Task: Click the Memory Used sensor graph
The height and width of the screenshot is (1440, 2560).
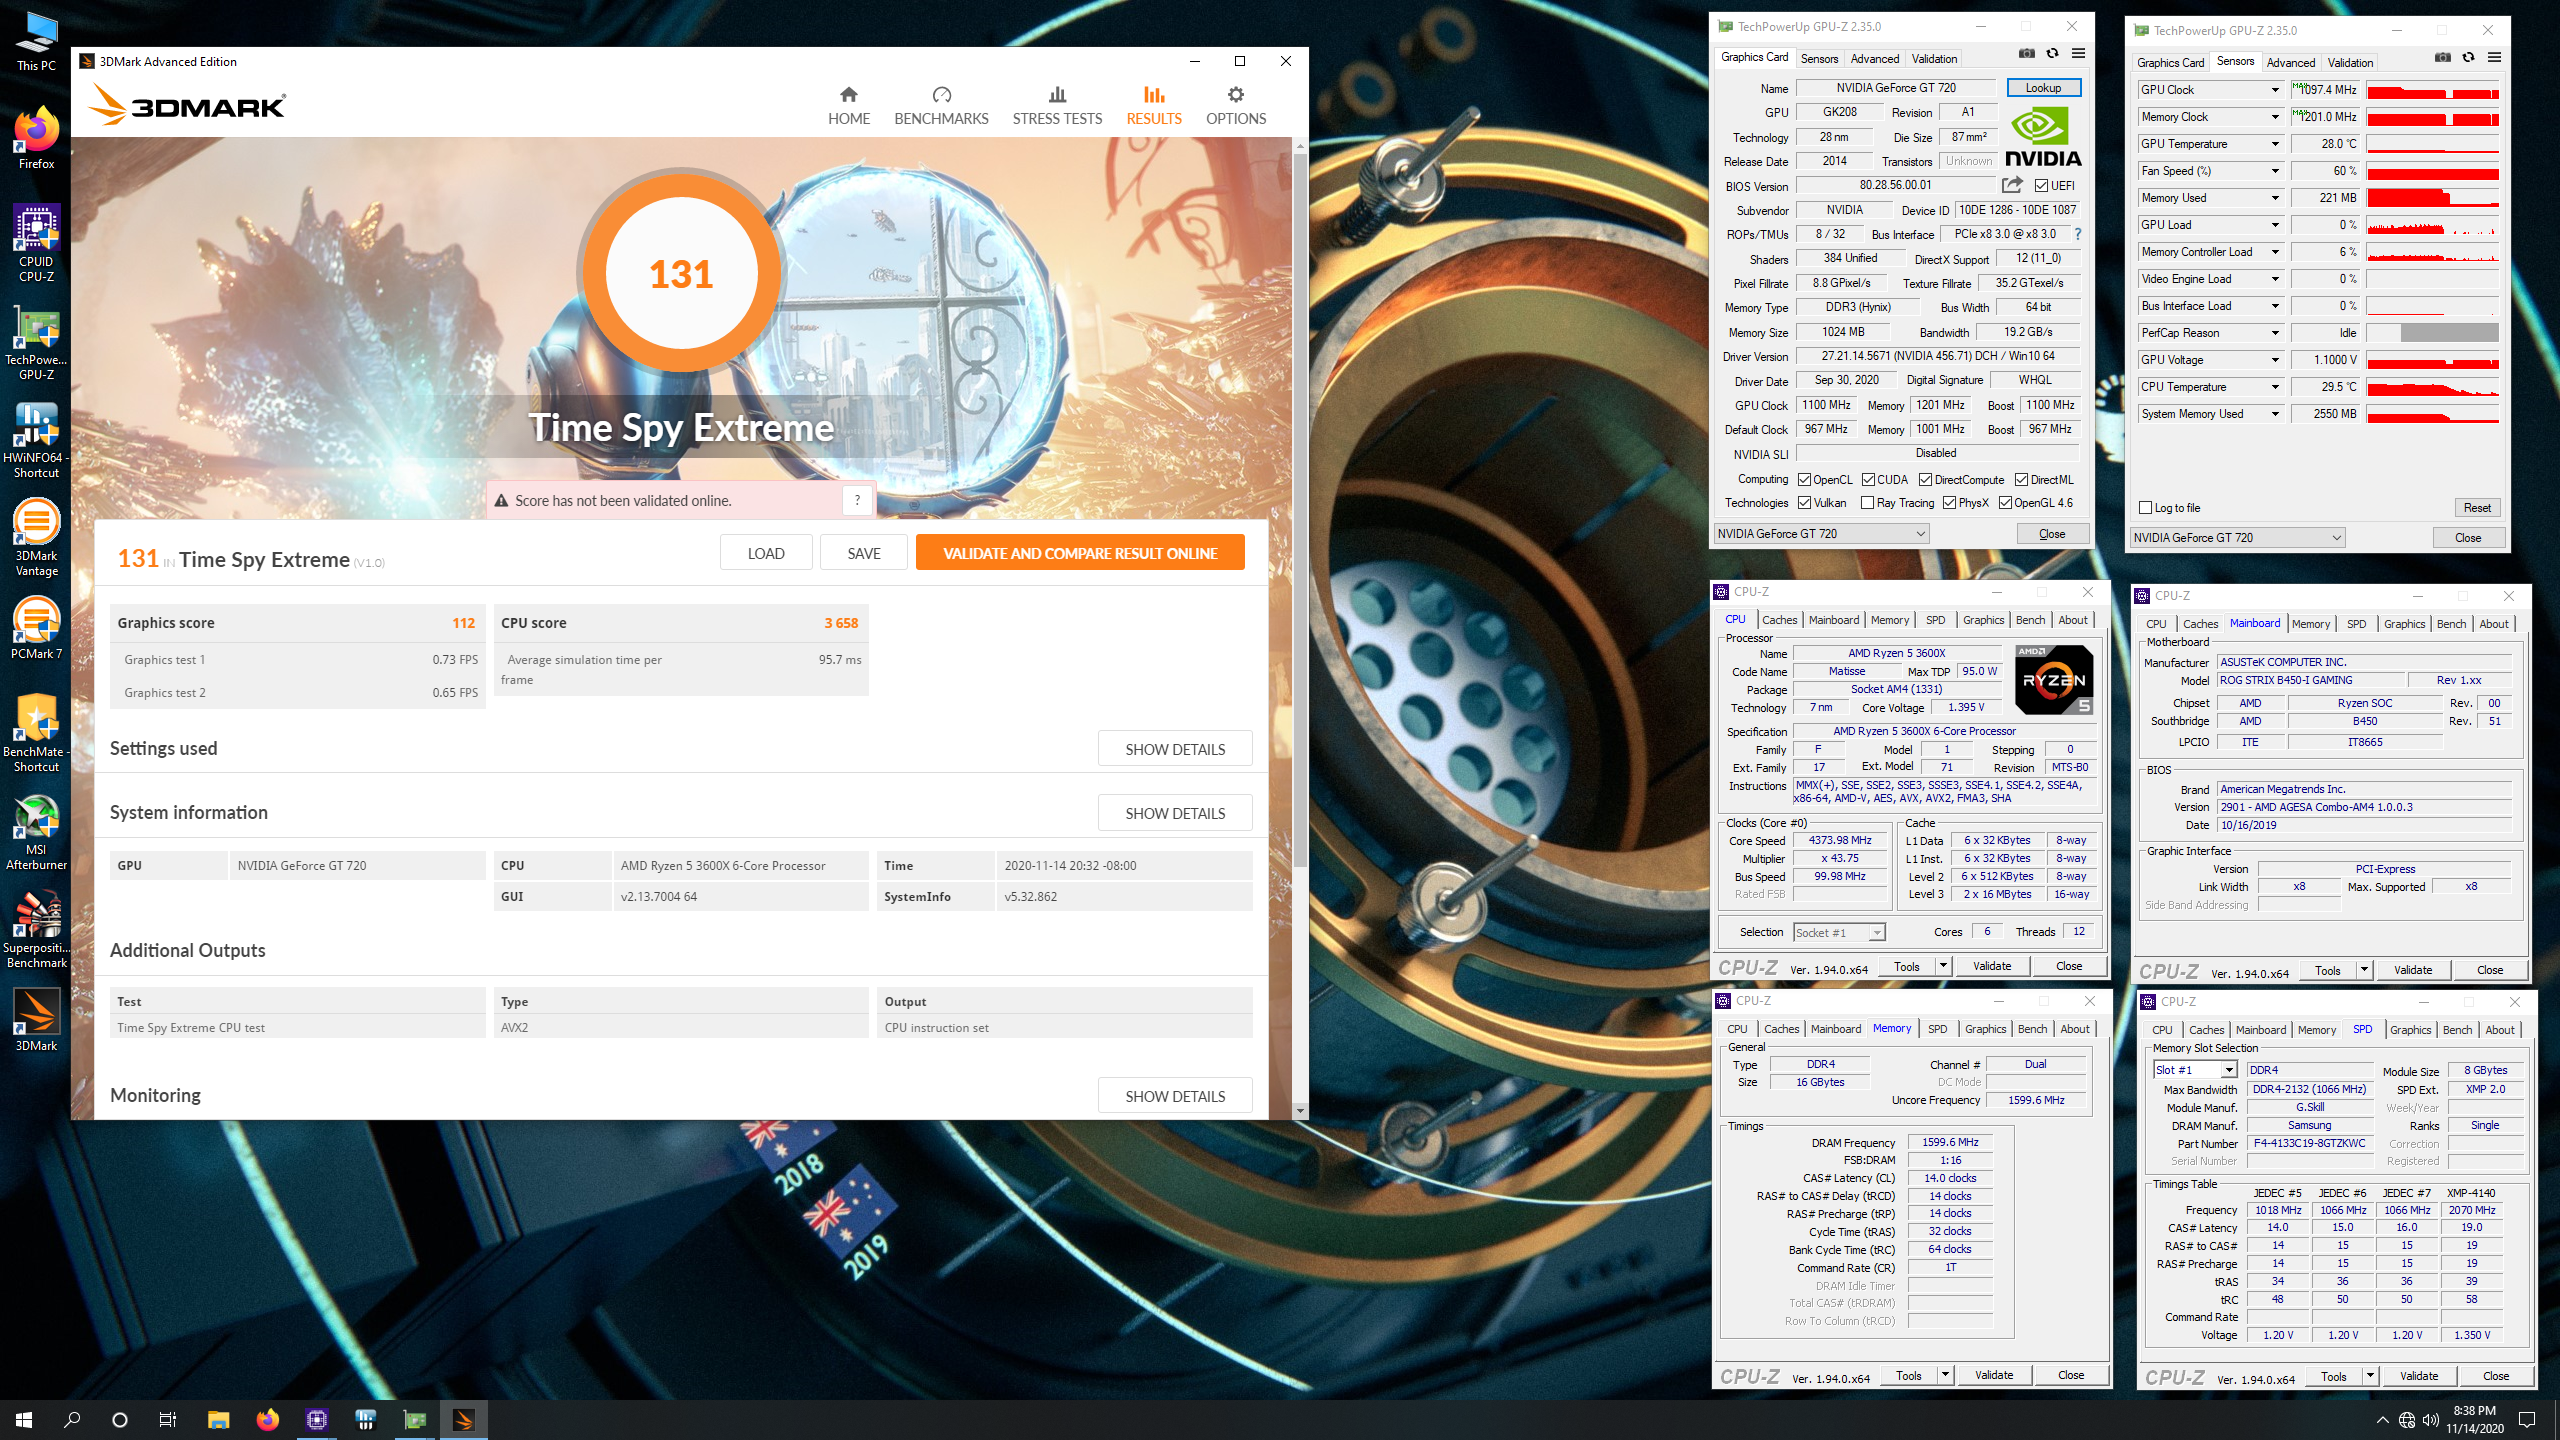Action: [x=2433, y=198]
